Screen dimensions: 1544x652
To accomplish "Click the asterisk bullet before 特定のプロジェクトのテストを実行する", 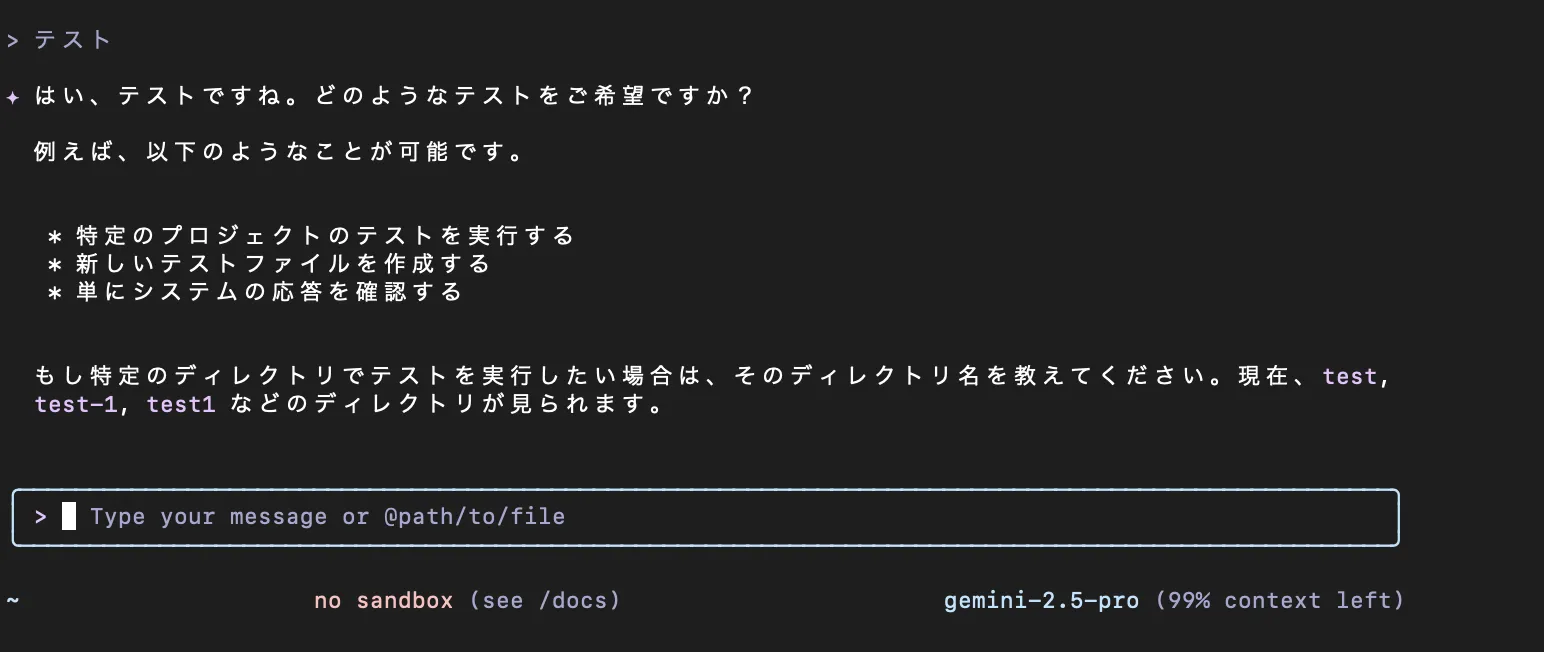I will (x=56, y=235).
